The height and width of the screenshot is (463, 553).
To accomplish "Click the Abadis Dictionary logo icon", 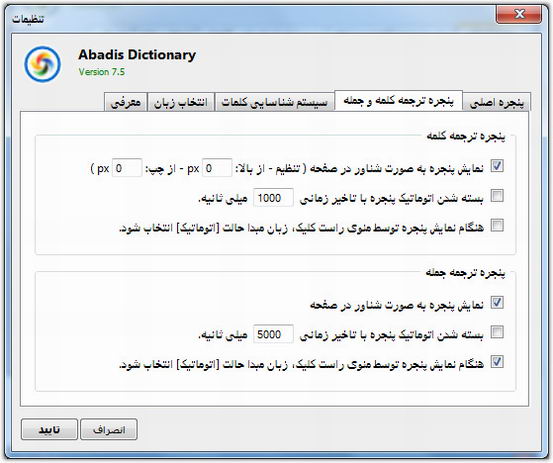I will (x=42, y=65).
